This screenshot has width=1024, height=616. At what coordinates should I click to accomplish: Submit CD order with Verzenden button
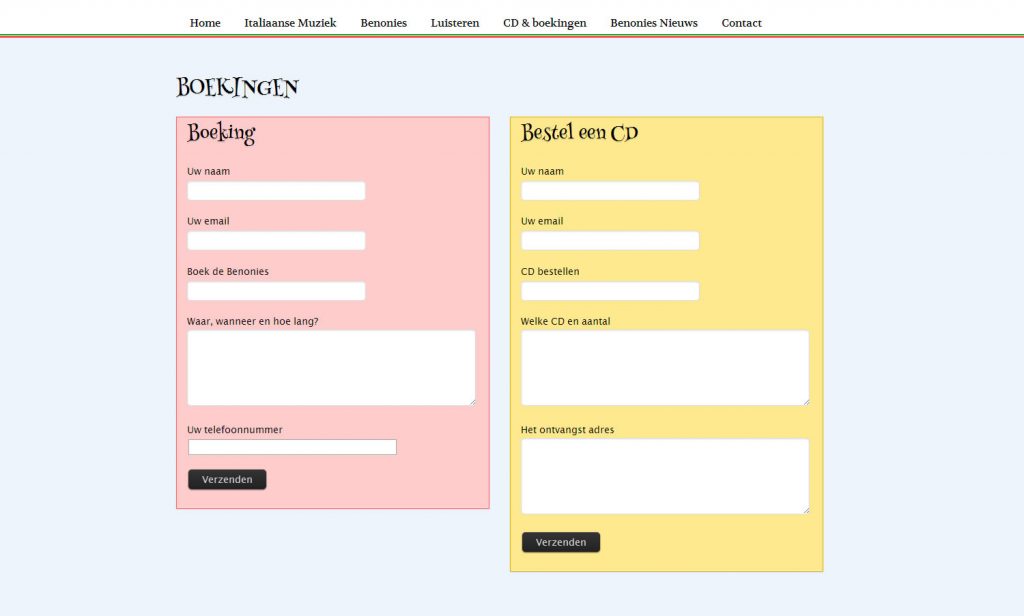coord(561,542)
